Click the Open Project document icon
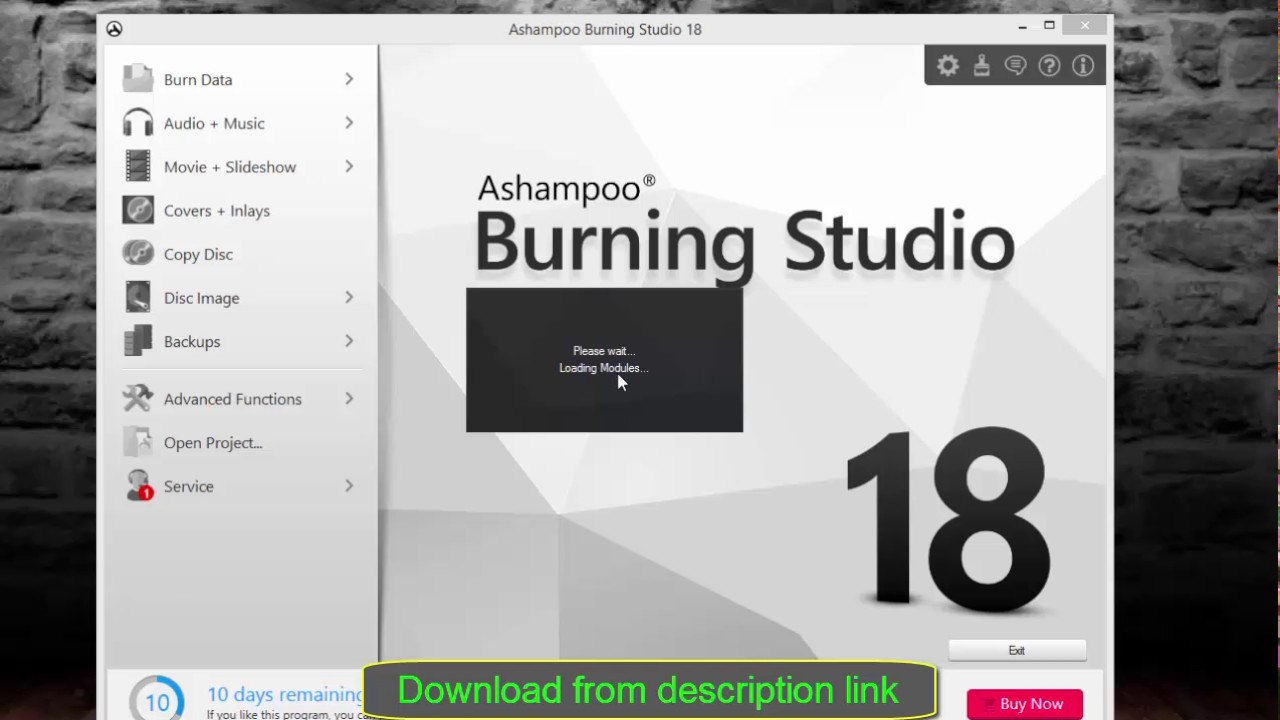Image resolution: width=1280 pixels, height=720 pixels. tap(138, 442)
